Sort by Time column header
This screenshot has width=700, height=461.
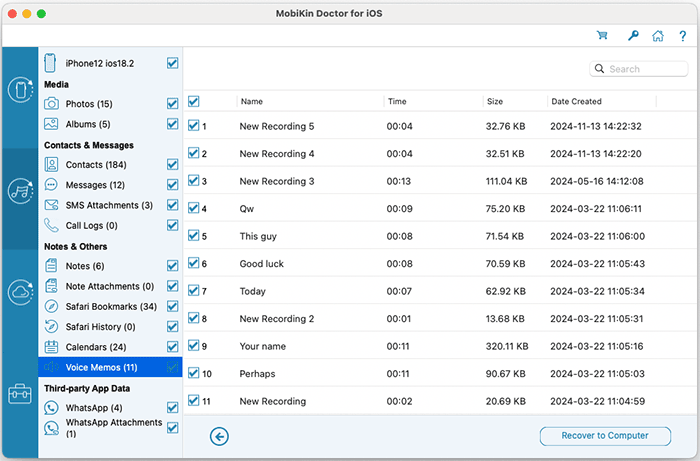(x=397, y=101)
